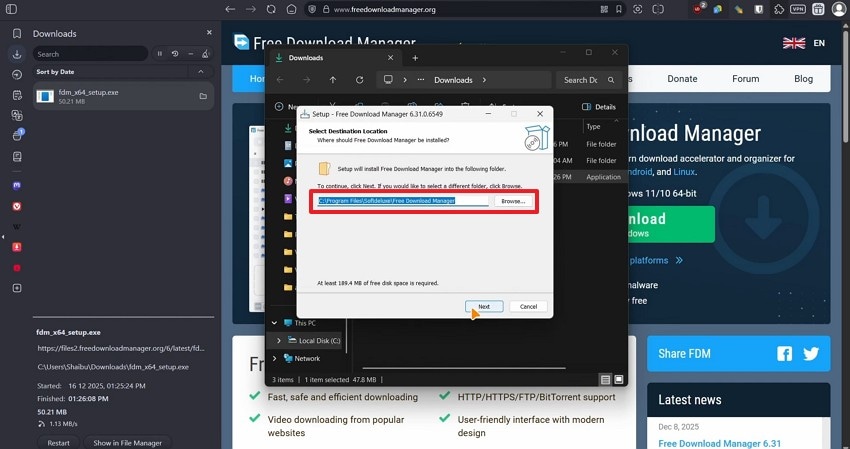The width and height of the screenshot is (850, 449).
Task: Click the browser Forward arrow
Action: (250, 9)
